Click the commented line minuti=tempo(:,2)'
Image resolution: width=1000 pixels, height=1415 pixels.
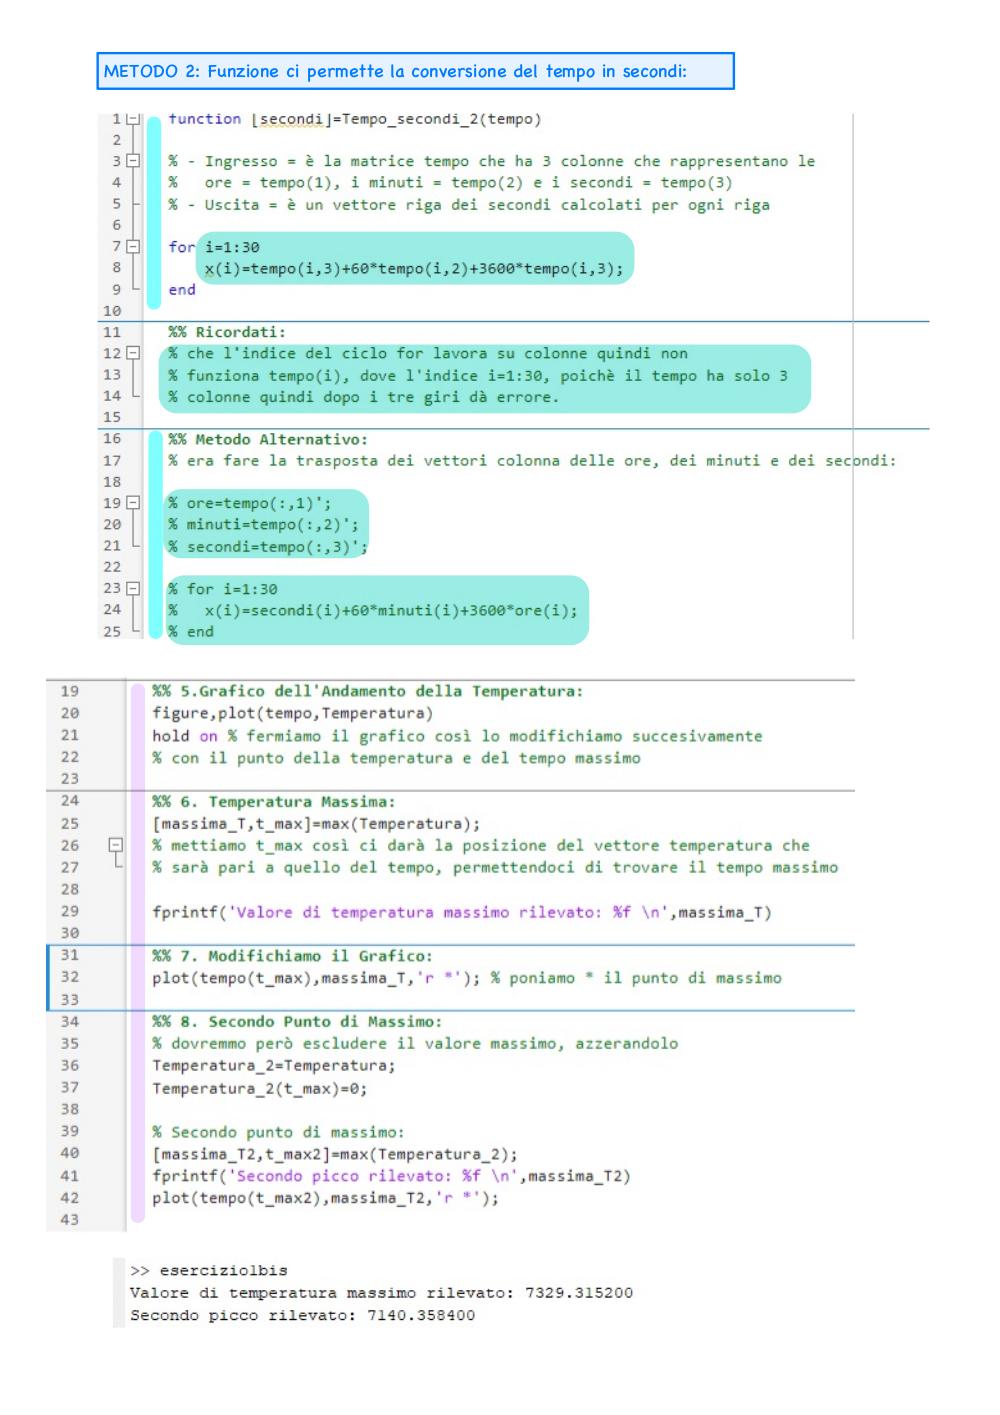(263, 524)
